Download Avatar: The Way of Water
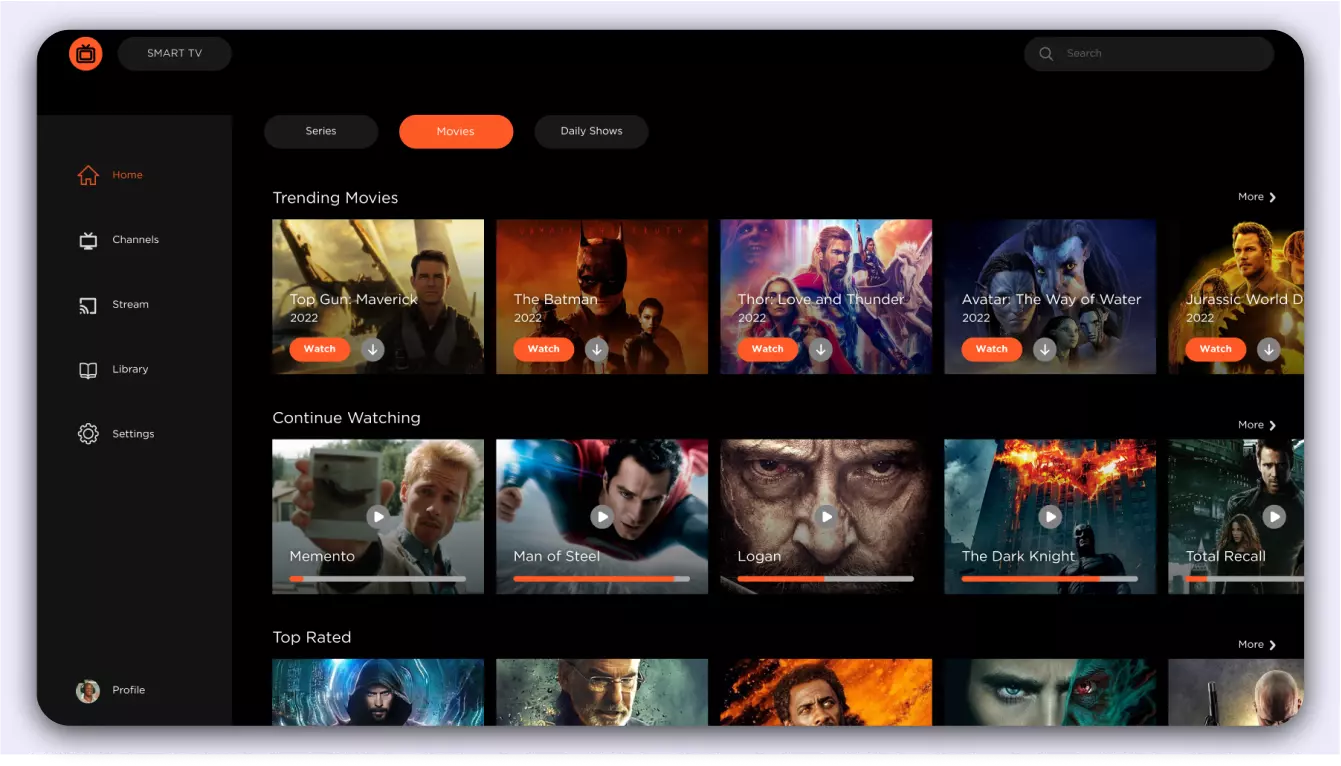Viewport: 1341px width, 766px height. point(1045,349)
